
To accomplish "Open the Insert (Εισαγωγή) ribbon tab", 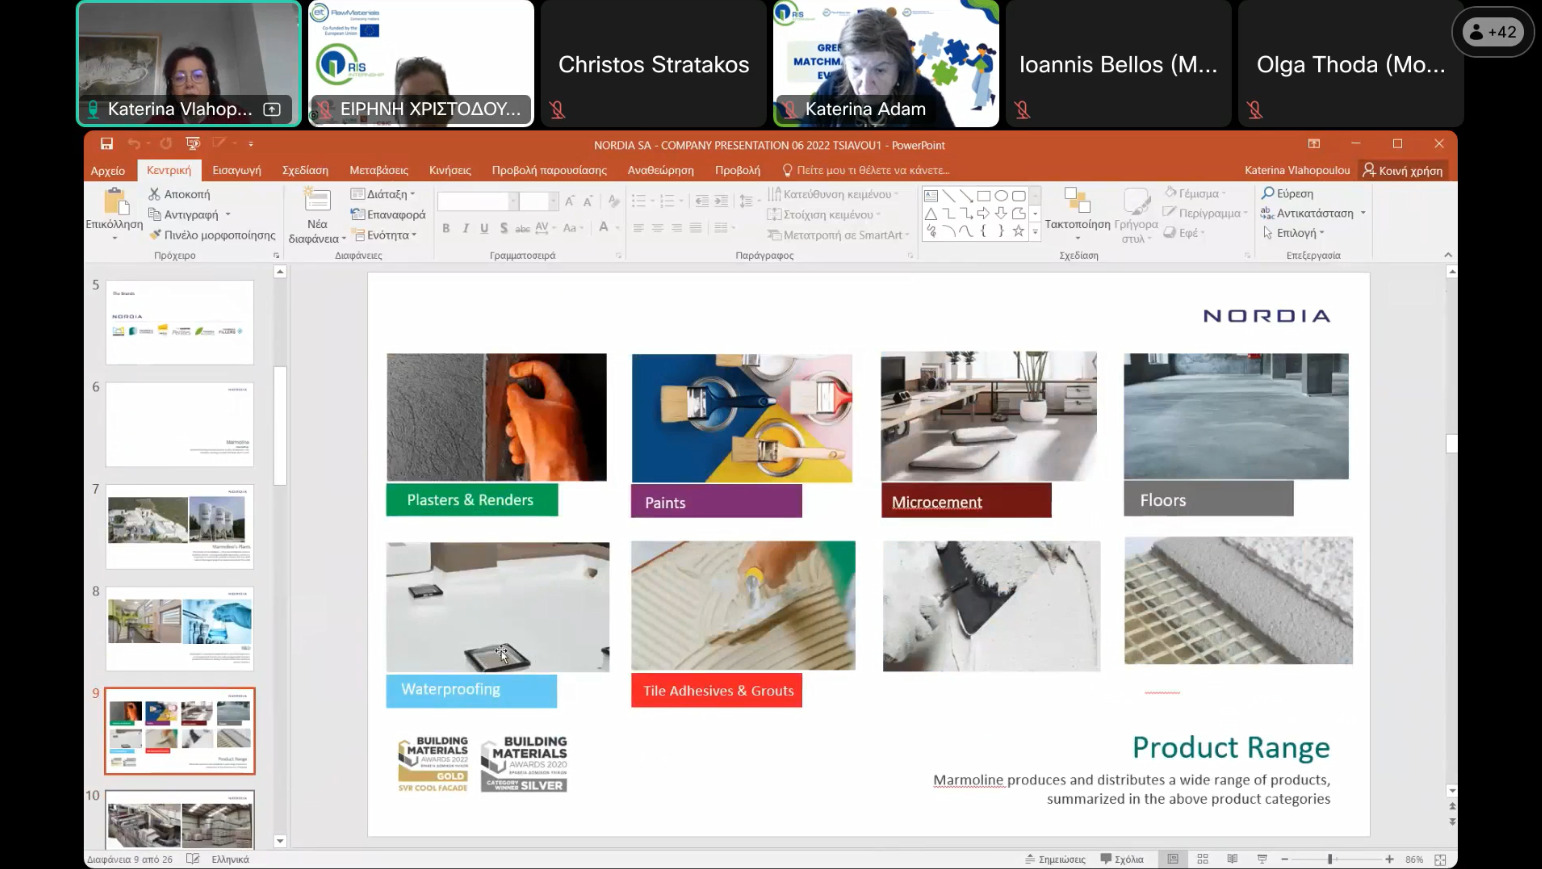I will (237, 170).
